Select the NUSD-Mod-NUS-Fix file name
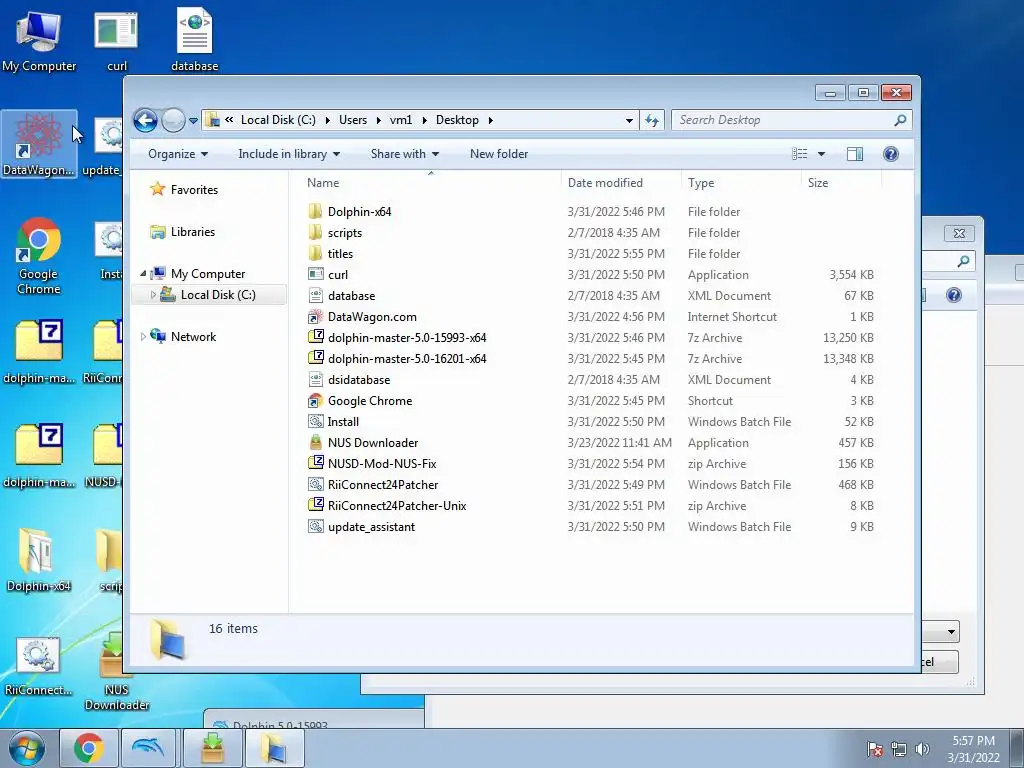The image size is (1024, 768). point(382,464)
